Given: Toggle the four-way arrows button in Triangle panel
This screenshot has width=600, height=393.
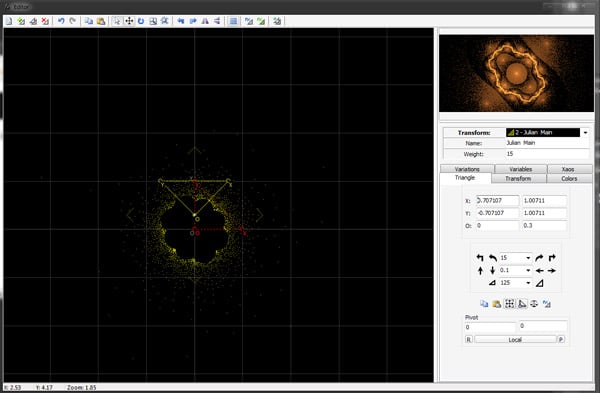Looking at the screenshot, I should [x=509, y=304].
